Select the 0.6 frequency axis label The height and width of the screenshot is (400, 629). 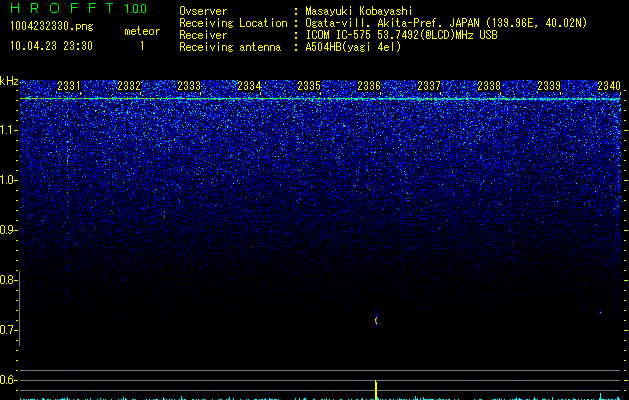click(x=8, y=380)
